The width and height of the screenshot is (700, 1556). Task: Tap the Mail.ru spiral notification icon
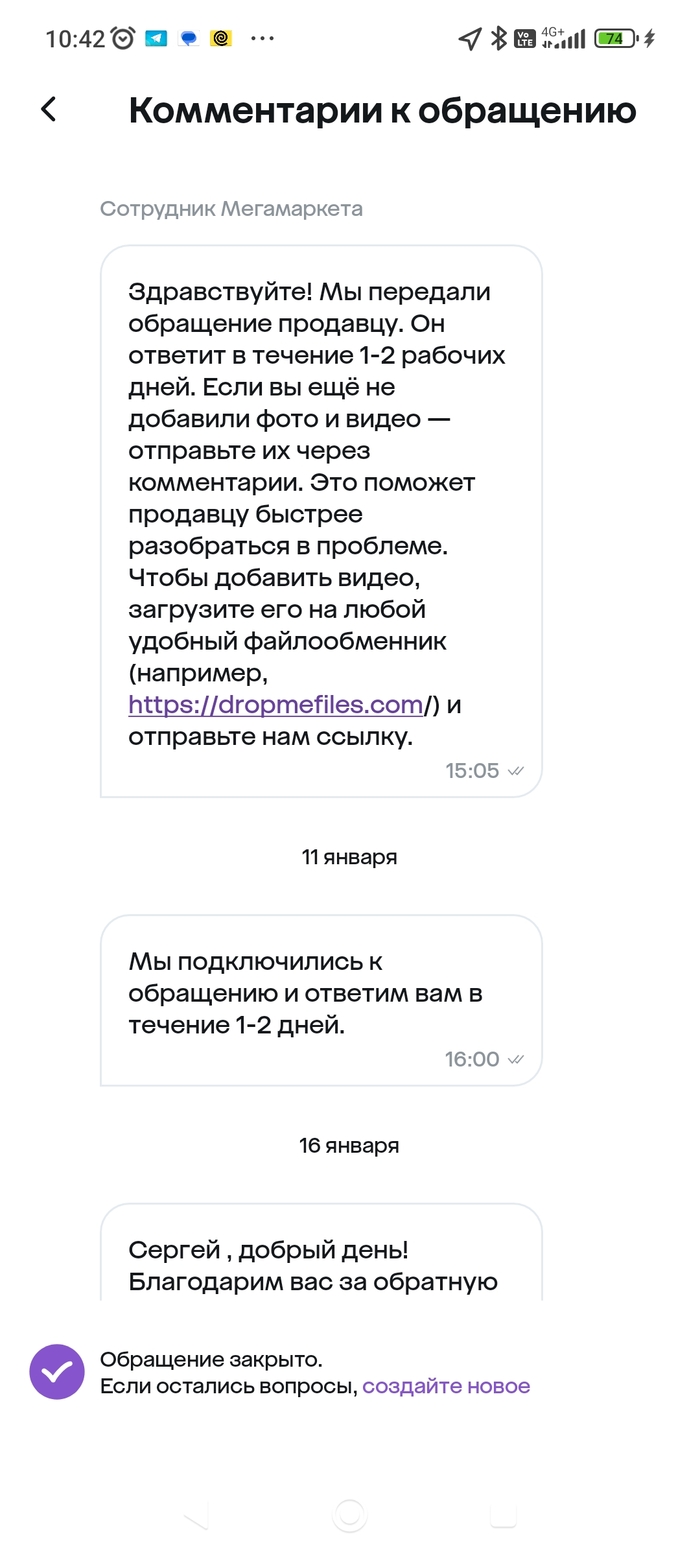pyautogui.click(x=220, y=38)
